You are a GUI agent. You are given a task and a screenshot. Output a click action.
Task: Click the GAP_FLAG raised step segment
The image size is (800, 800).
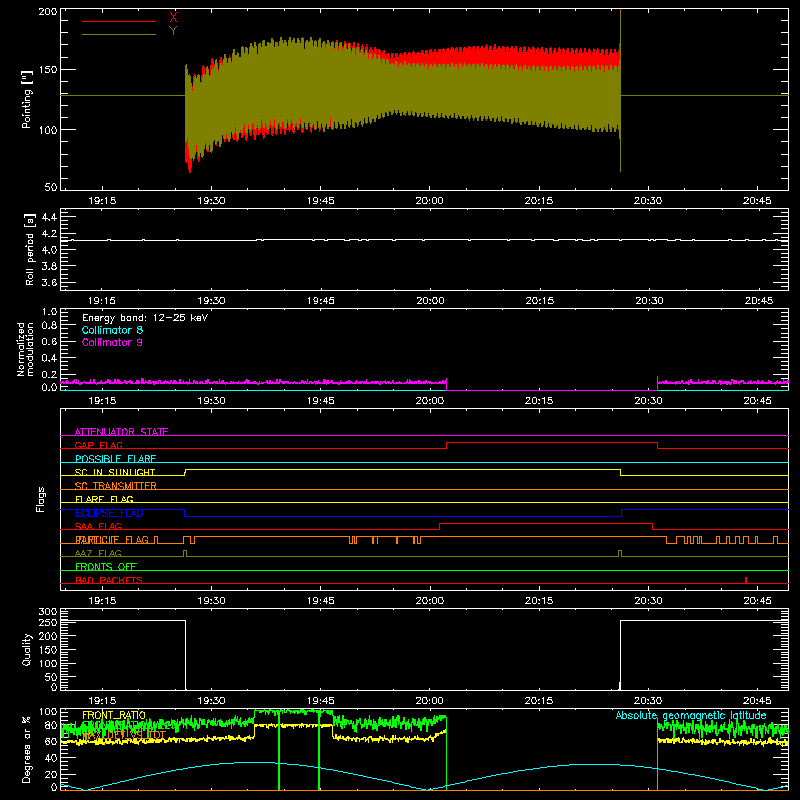[552, 443]
